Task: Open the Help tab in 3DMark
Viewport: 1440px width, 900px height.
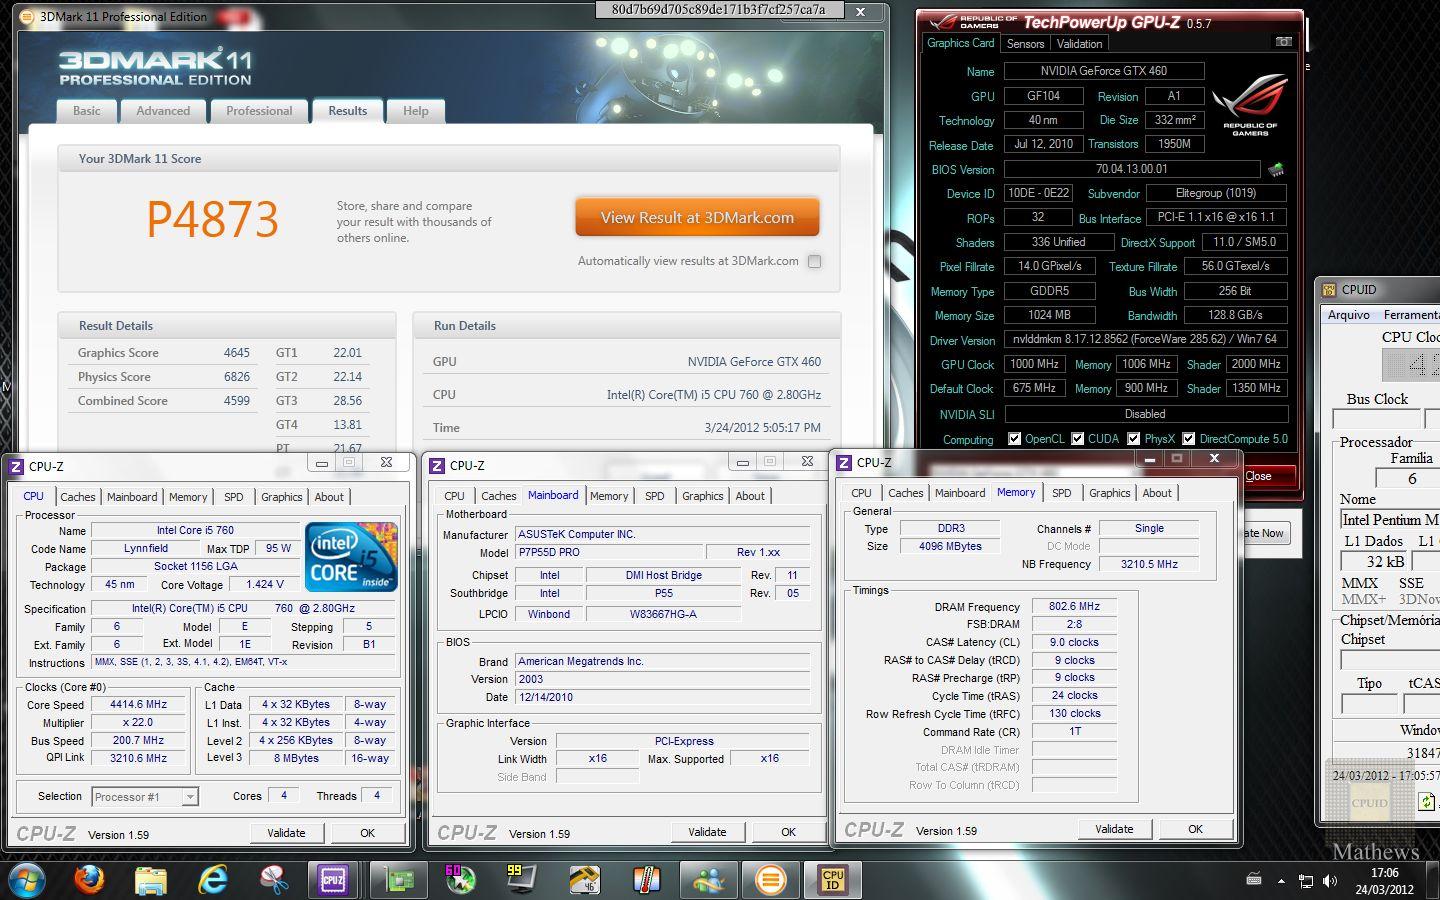Action: pyautogui.click(x=416, y=111)
